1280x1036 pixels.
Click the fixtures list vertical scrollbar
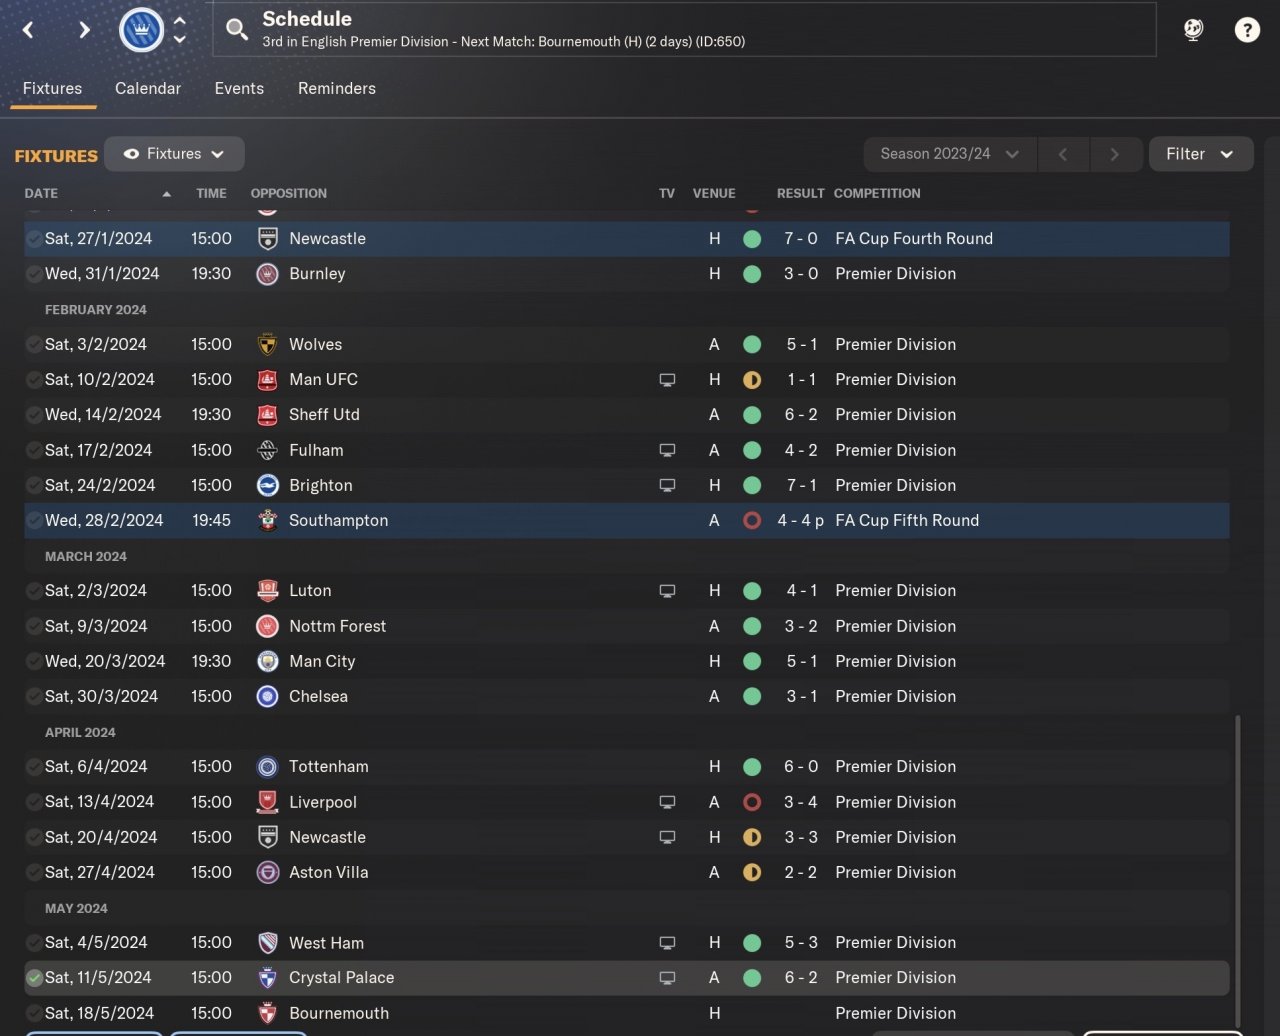(1237, 860)
